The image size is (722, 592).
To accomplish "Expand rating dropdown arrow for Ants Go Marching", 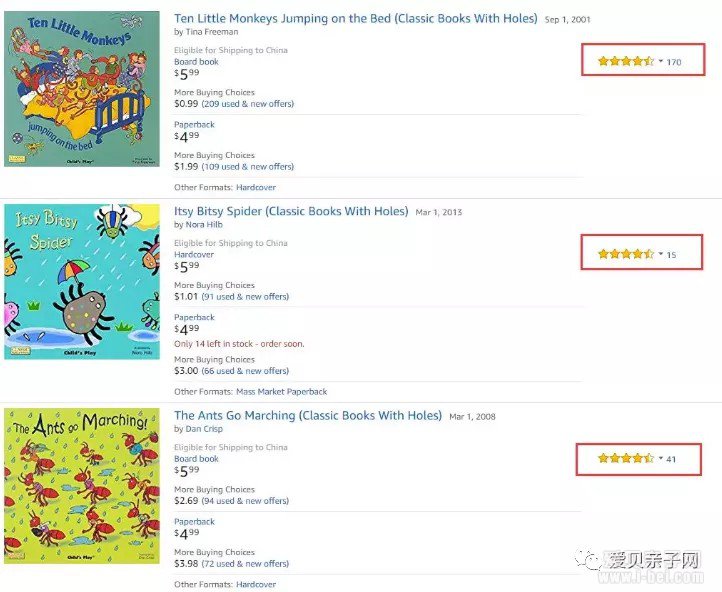I will pos(661,459).
